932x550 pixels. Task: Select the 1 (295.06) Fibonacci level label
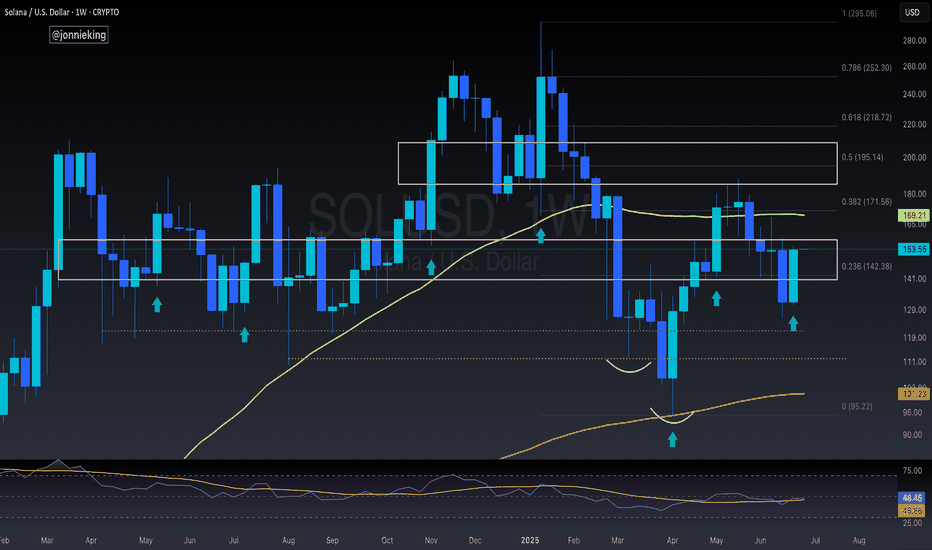(x=859, y=13)
